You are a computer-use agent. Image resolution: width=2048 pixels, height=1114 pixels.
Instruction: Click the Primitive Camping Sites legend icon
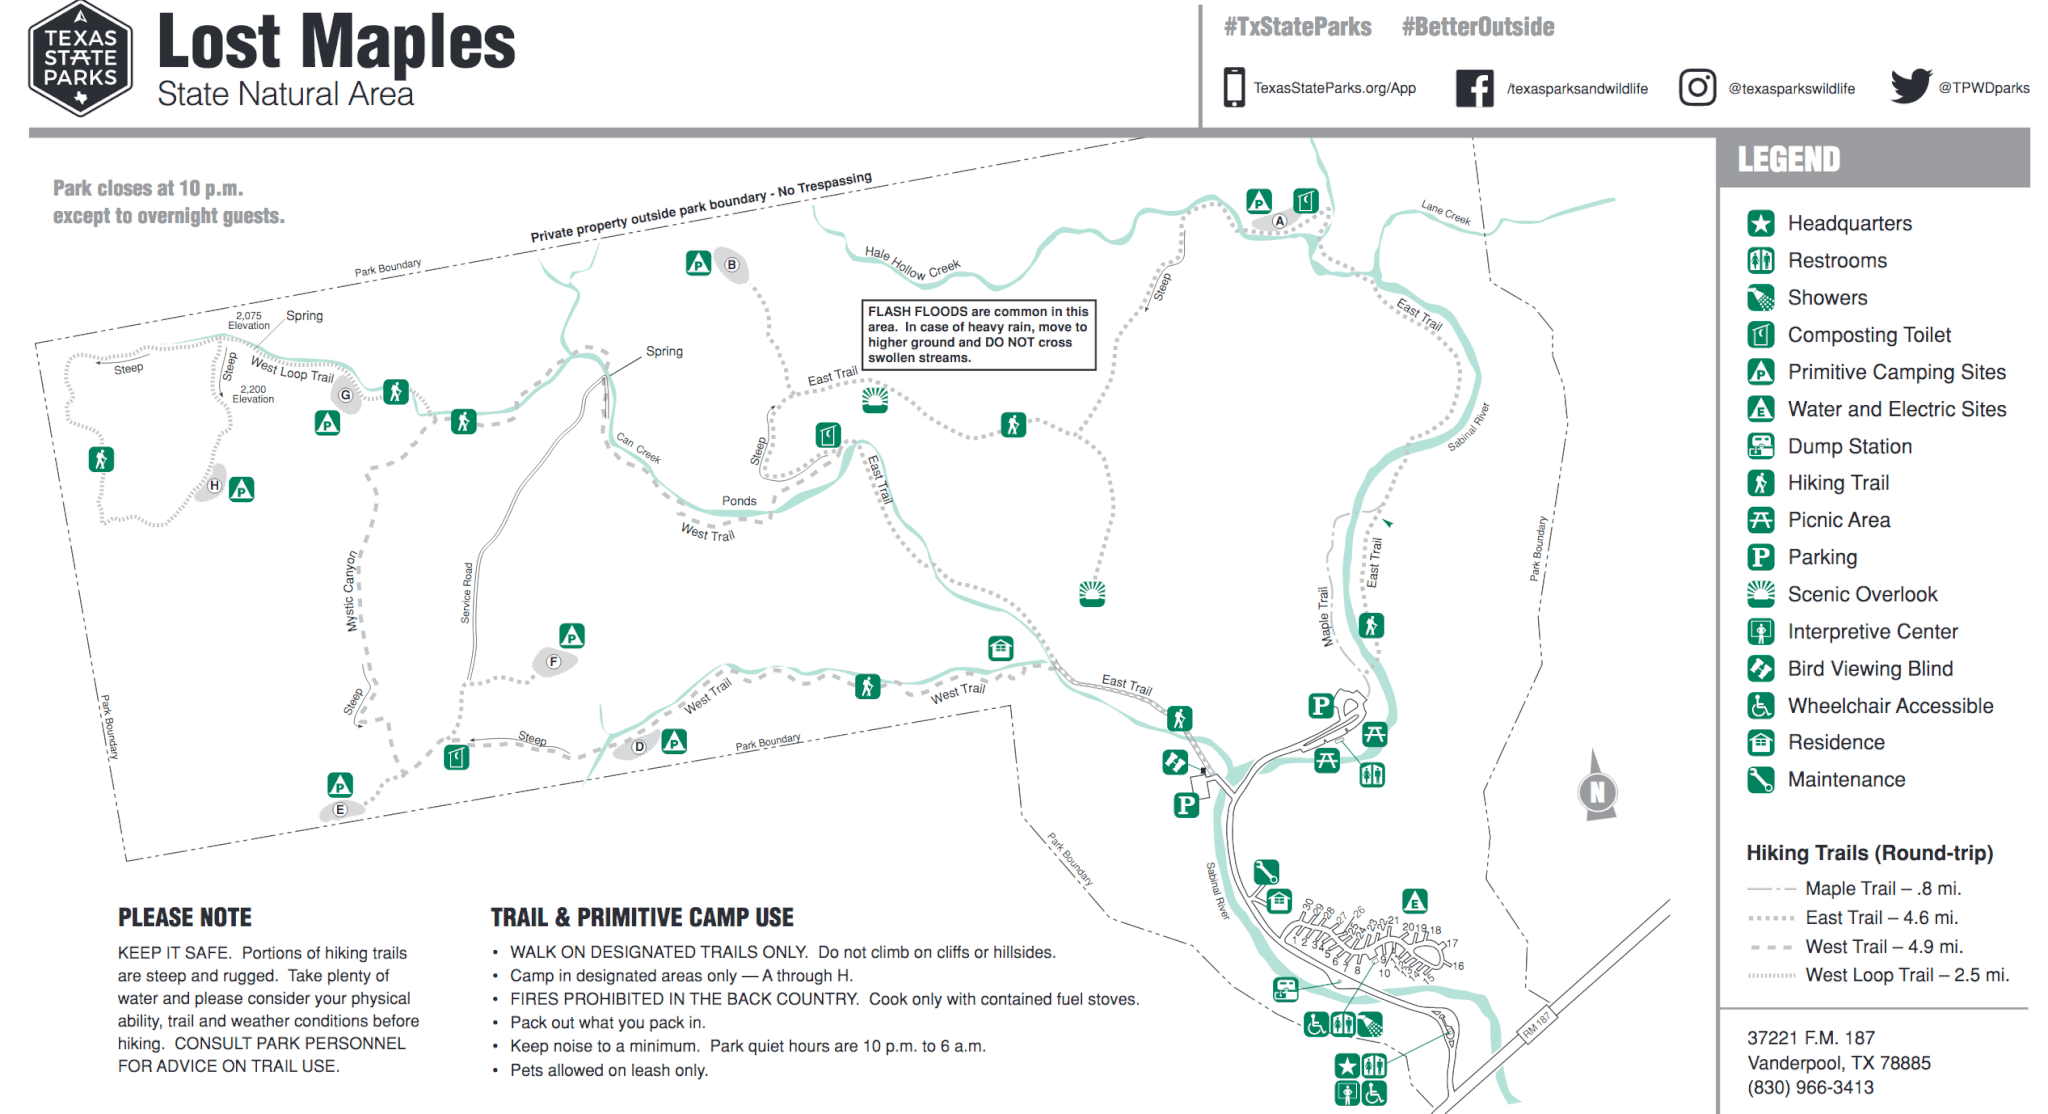pos(1761,371)
